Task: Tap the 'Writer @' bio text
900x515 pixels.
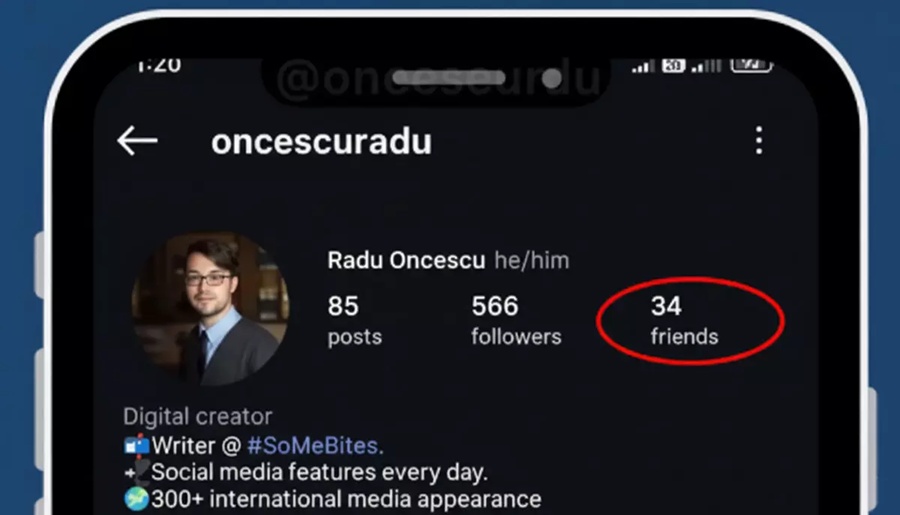Action: click(196, 446)
